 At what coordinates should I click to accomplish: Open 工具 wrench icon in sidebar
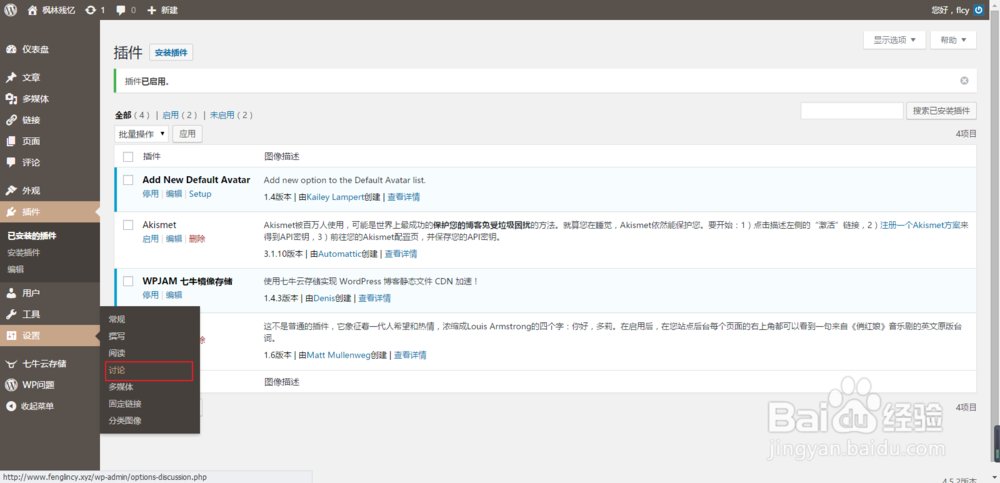coord(11,314)
